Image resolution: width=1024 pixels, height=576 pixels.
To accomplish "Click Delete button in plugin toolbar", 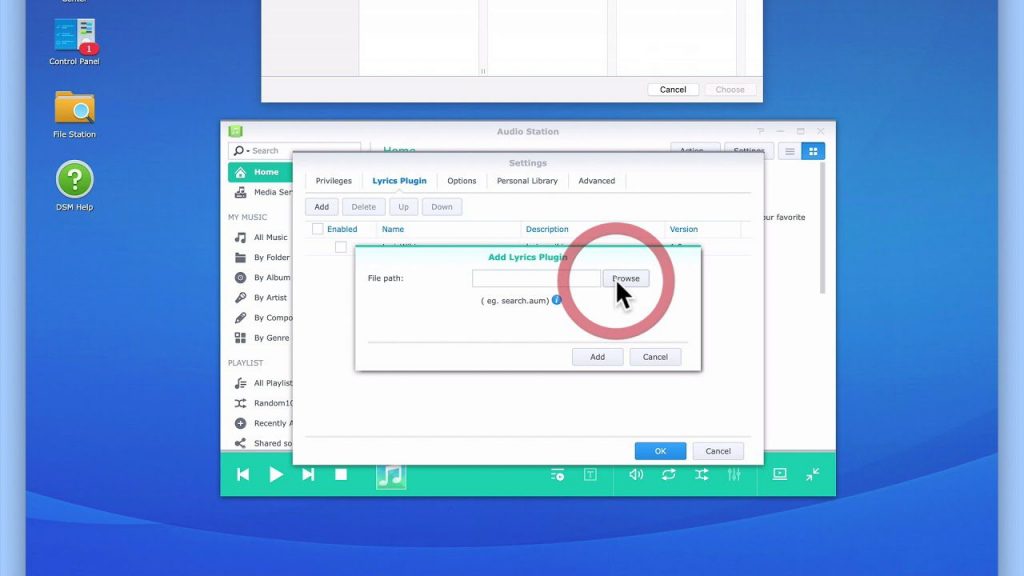I will [x=364, y=207].
